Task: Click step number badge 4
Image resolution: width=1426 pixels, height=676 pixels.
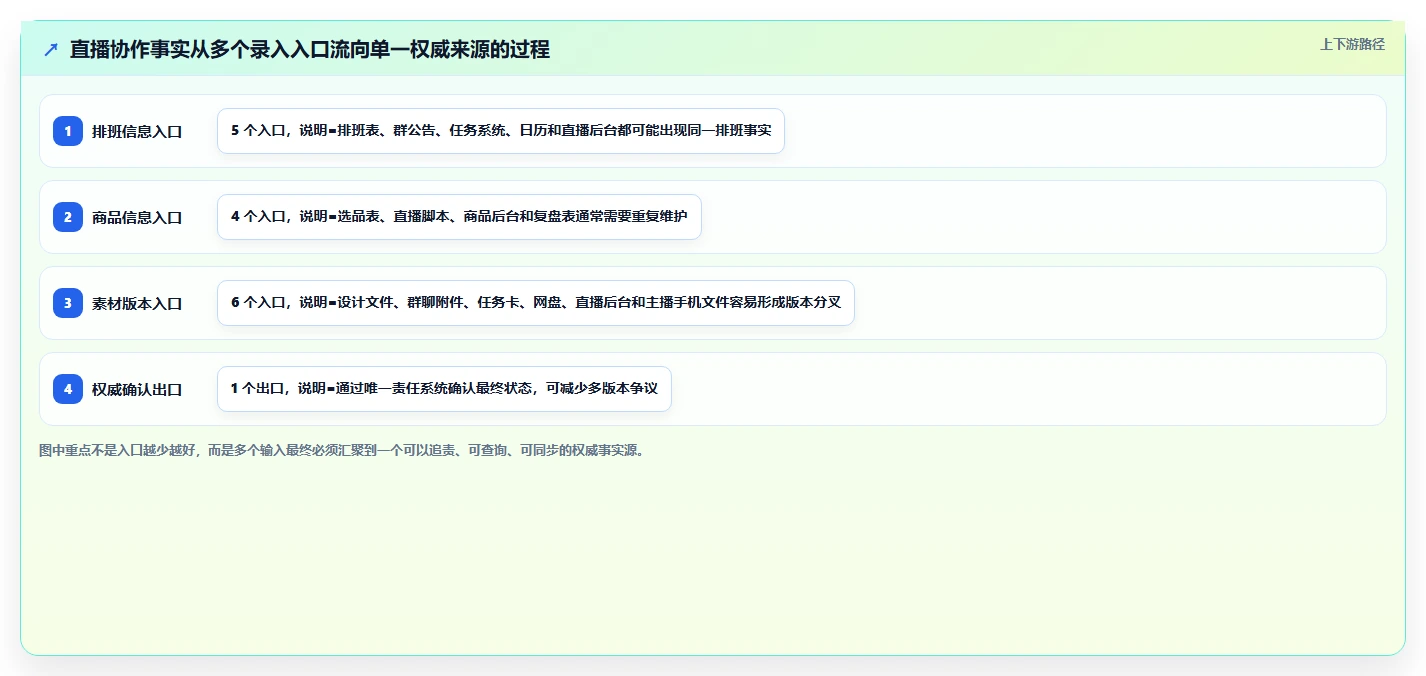Action: pos(68,389)
